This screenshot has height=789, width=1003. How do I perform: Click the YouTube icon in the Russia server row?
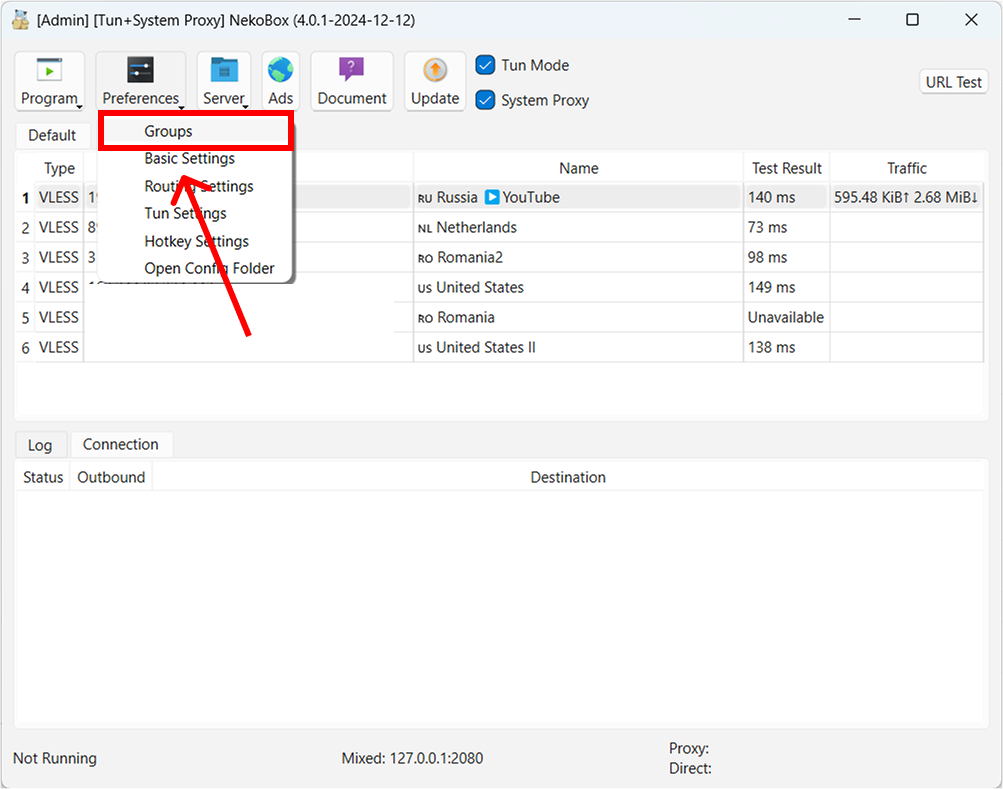pyautogui.click(x=492, y=197)
